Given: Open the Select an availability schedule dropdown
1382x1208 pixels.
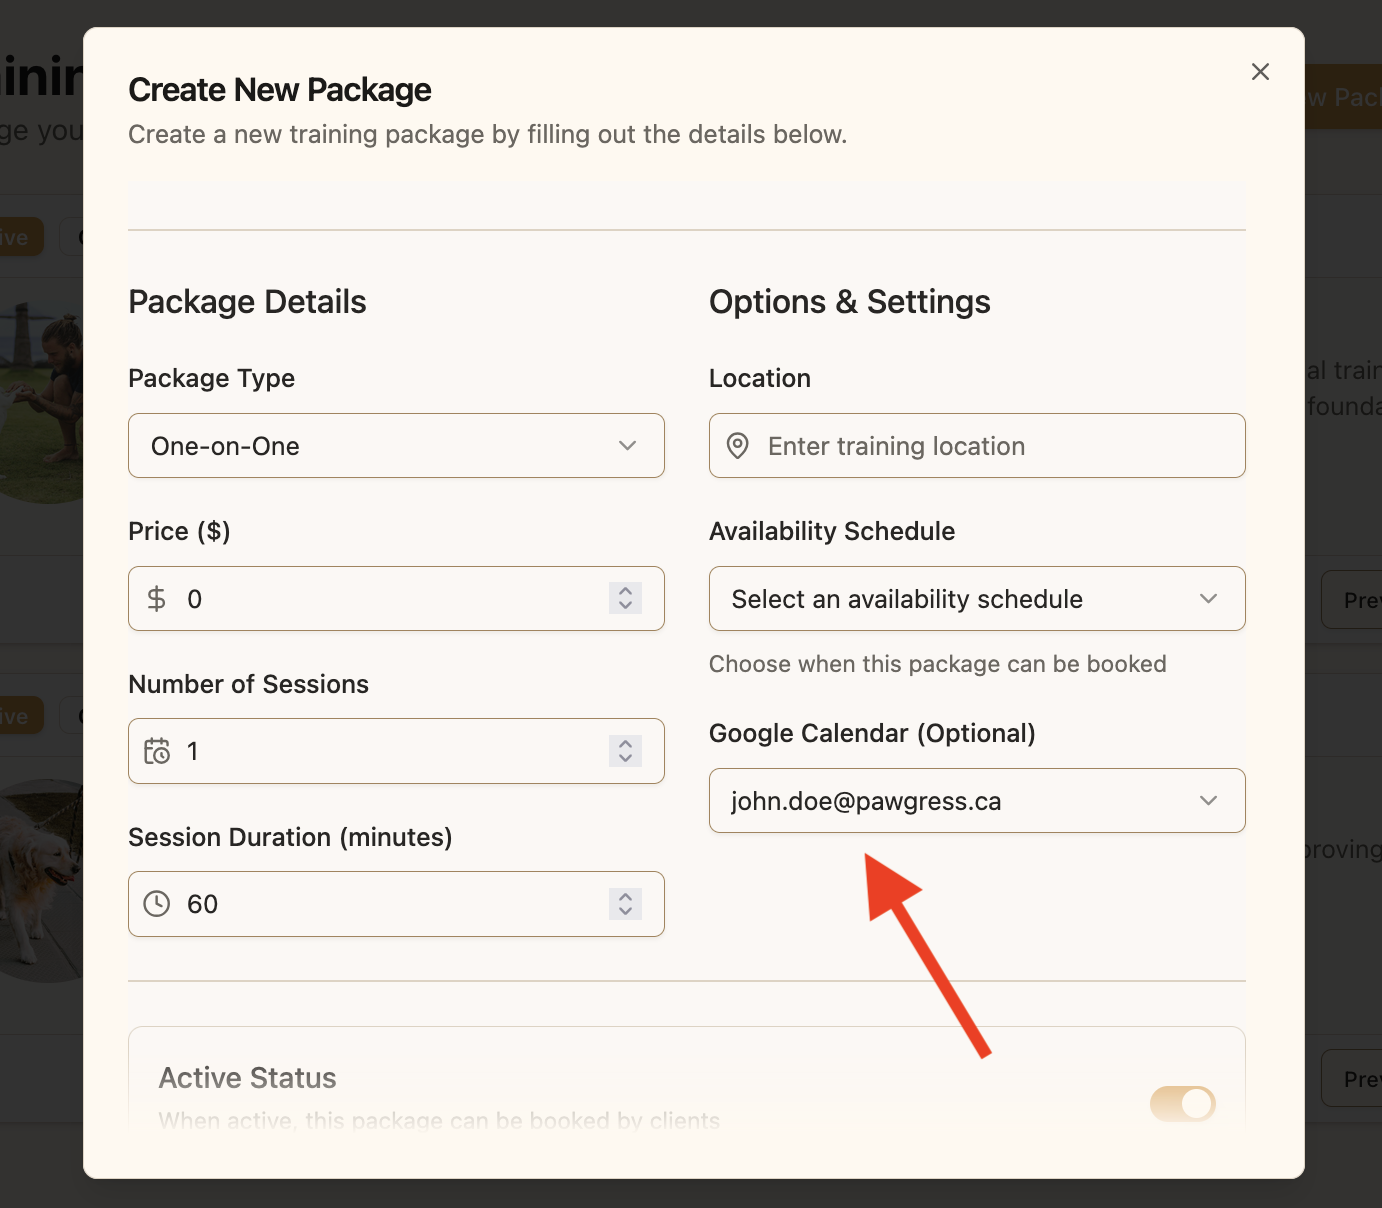Looking at the screenshot, I should (977, 598).
